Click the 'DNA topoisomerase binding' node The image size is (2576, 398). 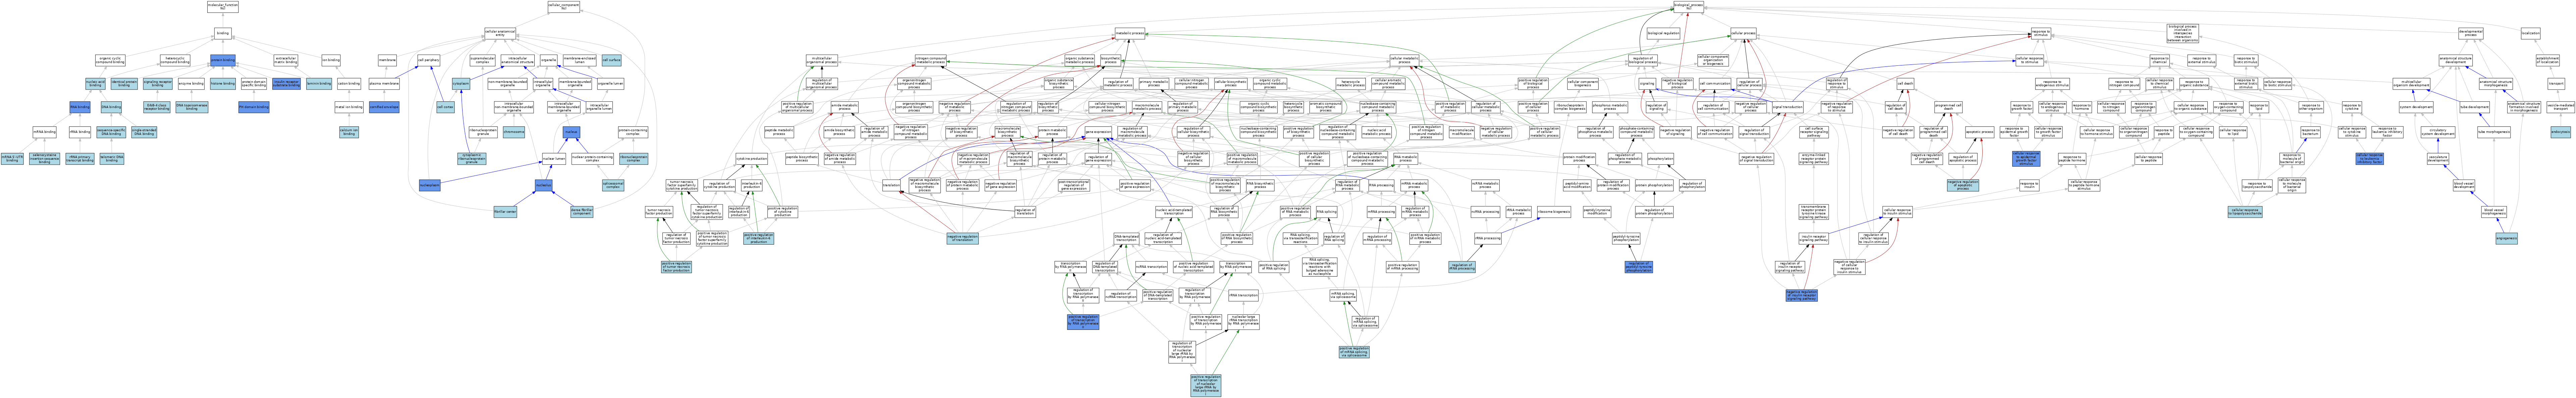coord(192,107)
